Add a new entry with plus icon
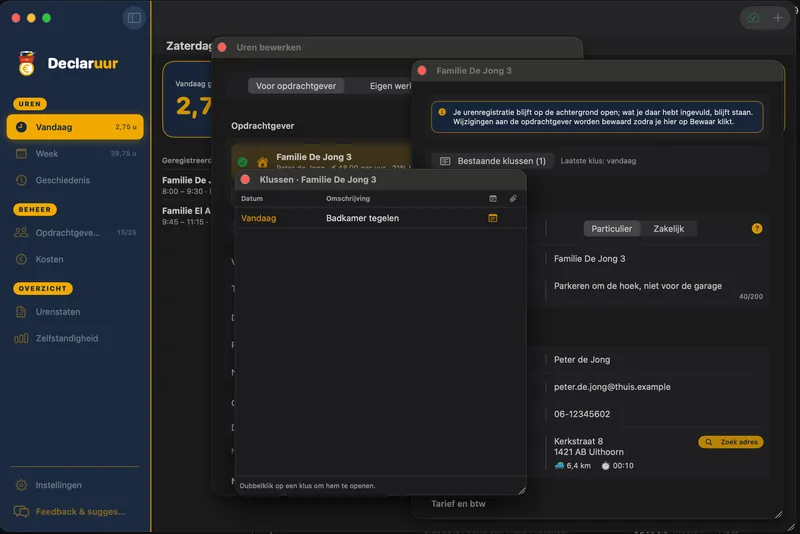800x534 pixels. pos(778,18)
